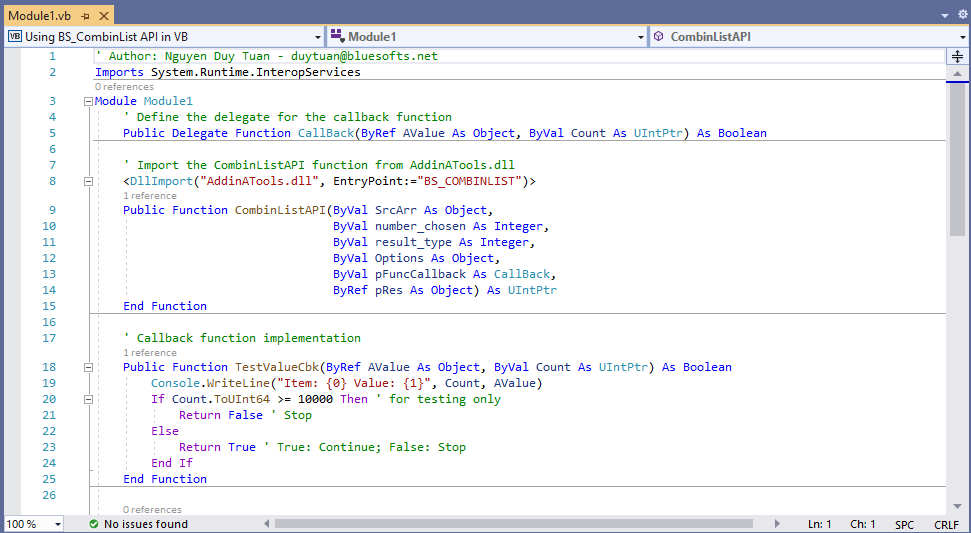This screenshot has width=971, height=533.
Task: Click 'Return True' on line 23
Action: click(217, 448)
